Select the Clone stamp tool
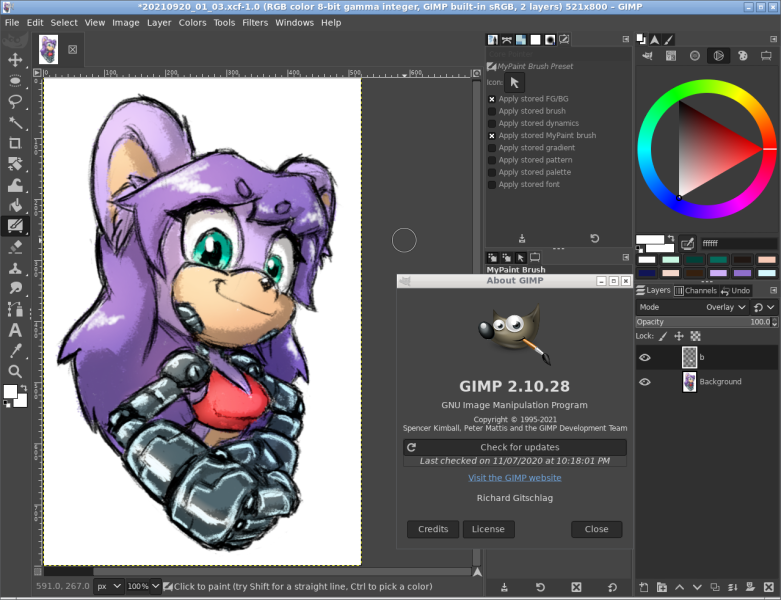This screenshot has height=600, width=781. coord(15,268)
